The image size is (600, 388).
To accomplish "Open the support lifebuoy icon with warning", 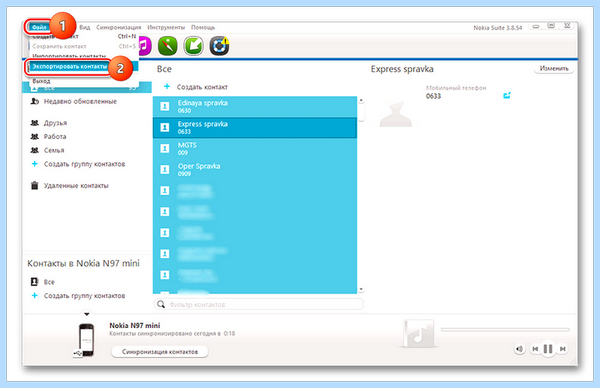I will pyautogui.click(x=219, y=46).
